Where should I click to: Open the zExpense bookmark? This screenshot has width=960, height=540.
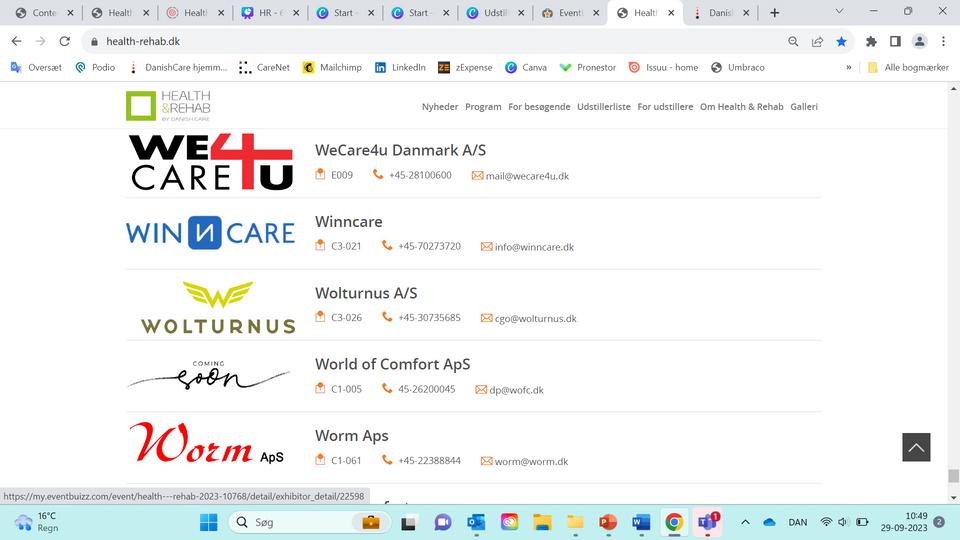point(465,67)
